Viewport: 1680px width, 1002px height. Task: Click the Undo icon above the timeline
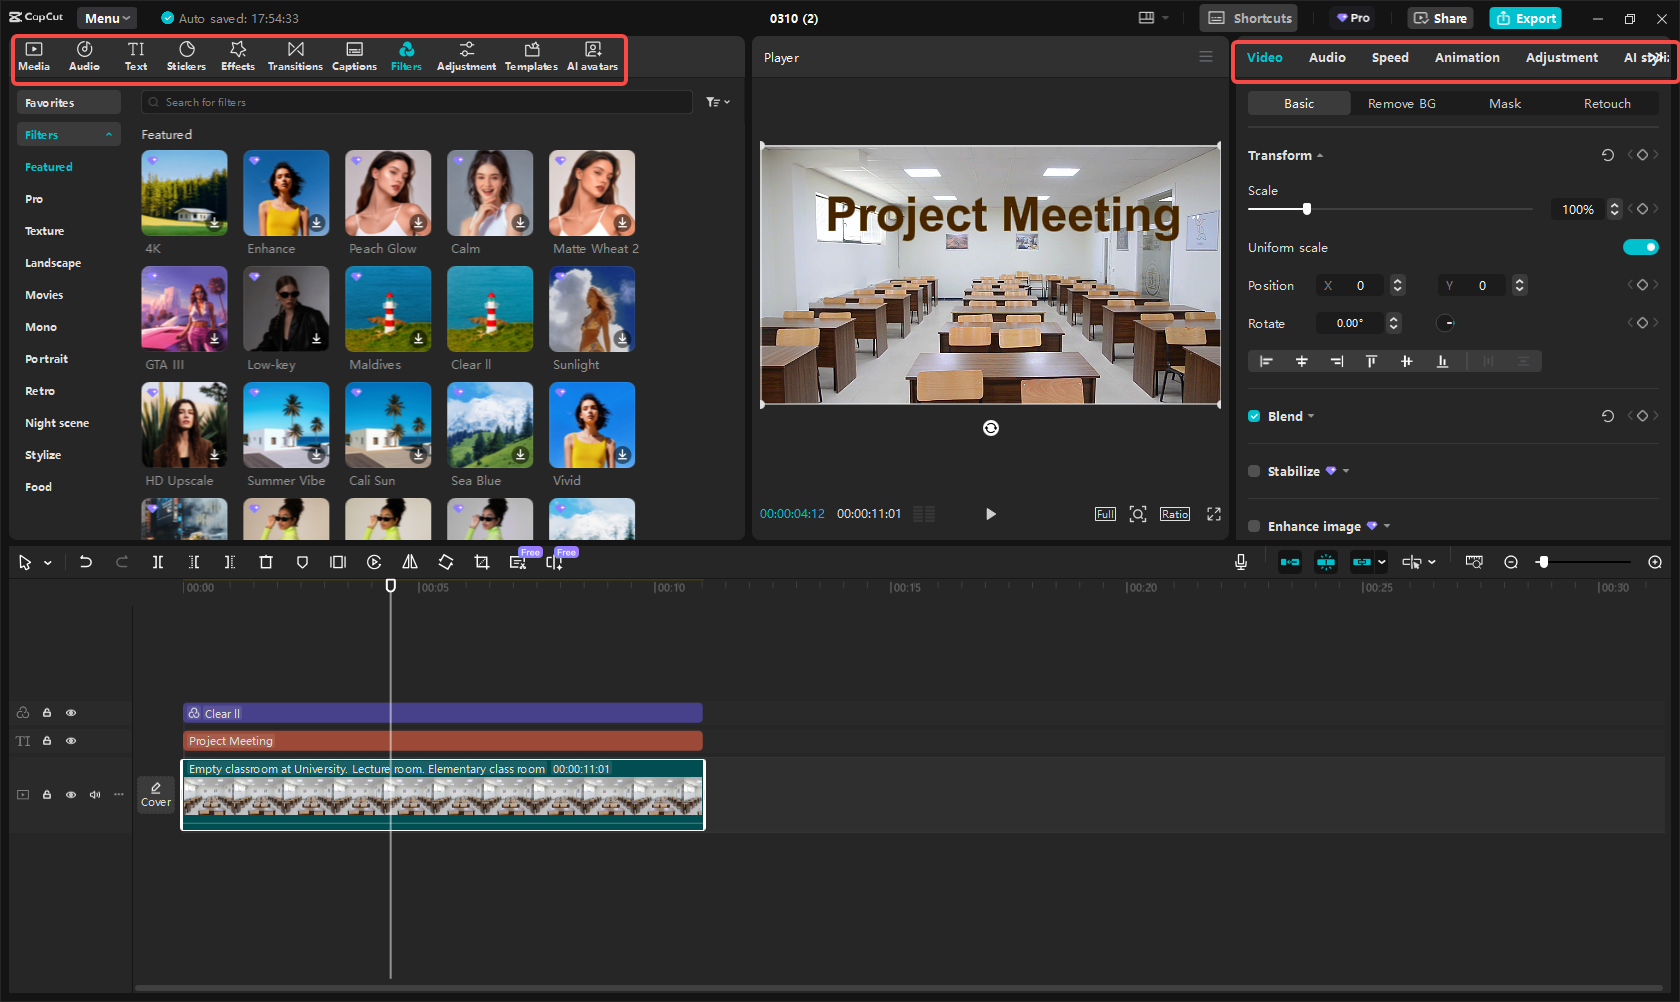(86, 562)
